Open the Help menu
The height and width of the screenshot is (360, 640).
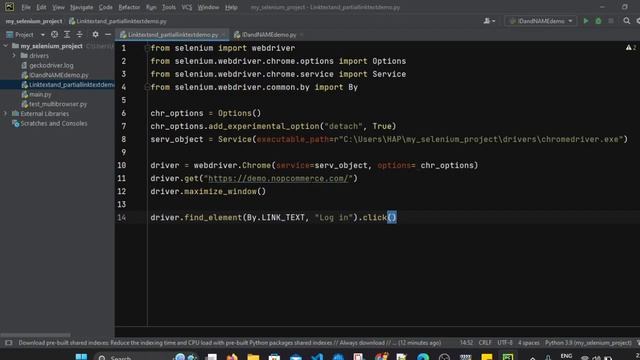coord(231,7)
